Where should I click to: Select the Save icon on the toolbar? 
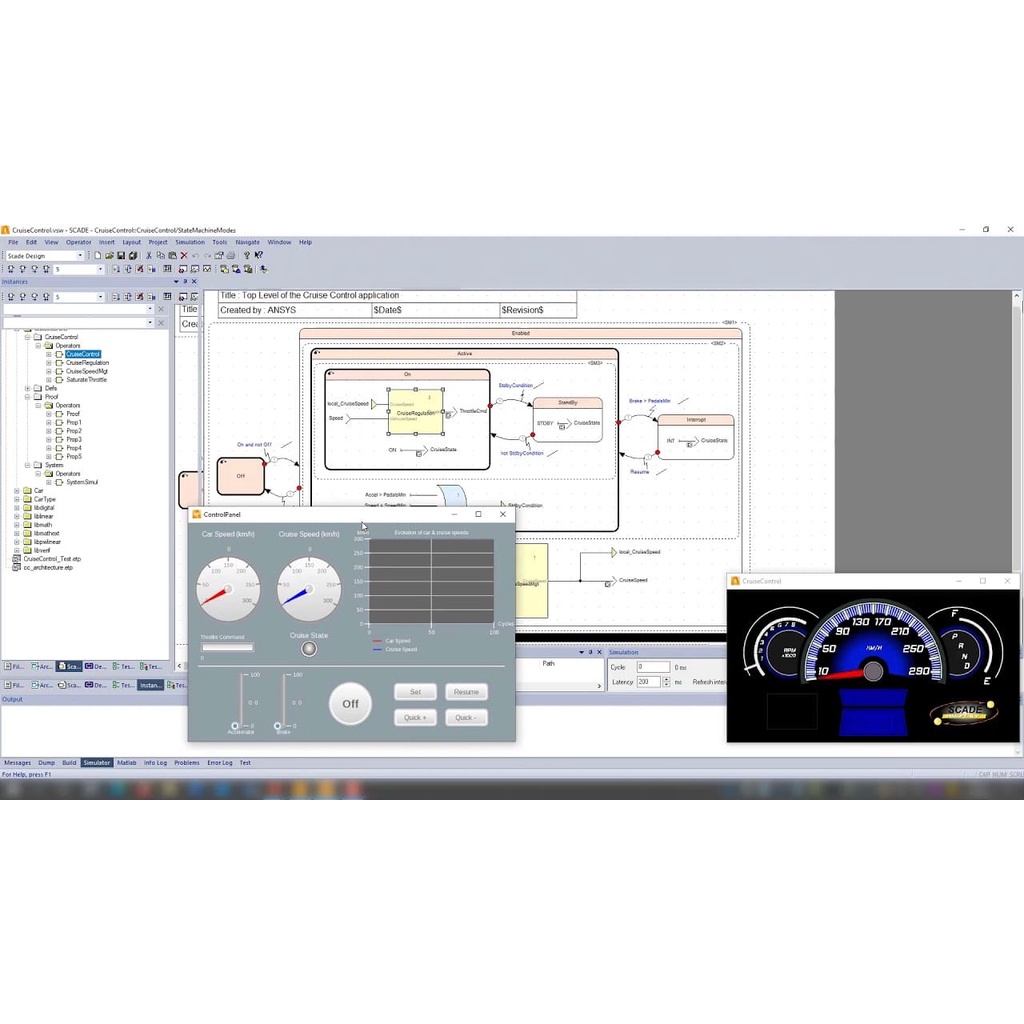pos(122,255)
